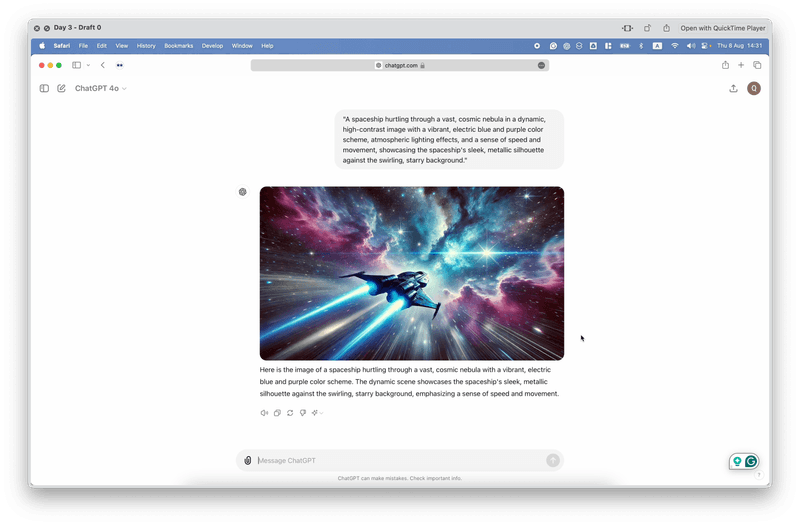Open the Wi-Fi menu bar status

674,46
